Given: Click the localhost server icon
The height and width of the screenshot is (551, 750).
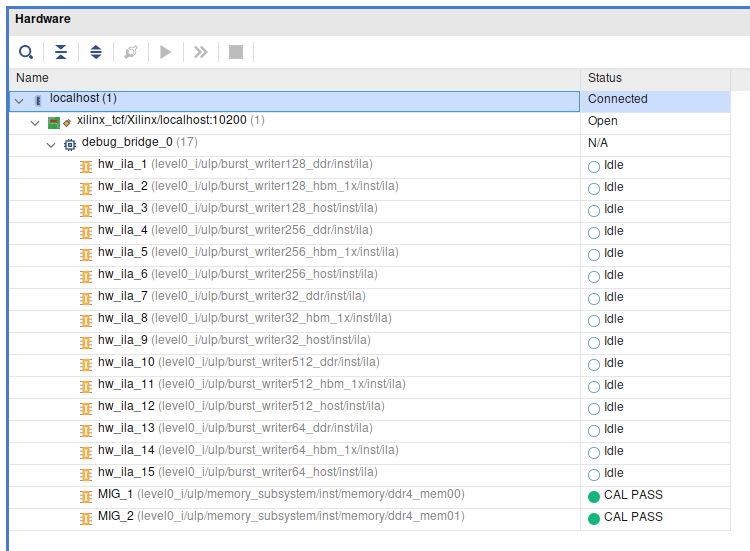Looking at the screenshot, I should (38, 100).
